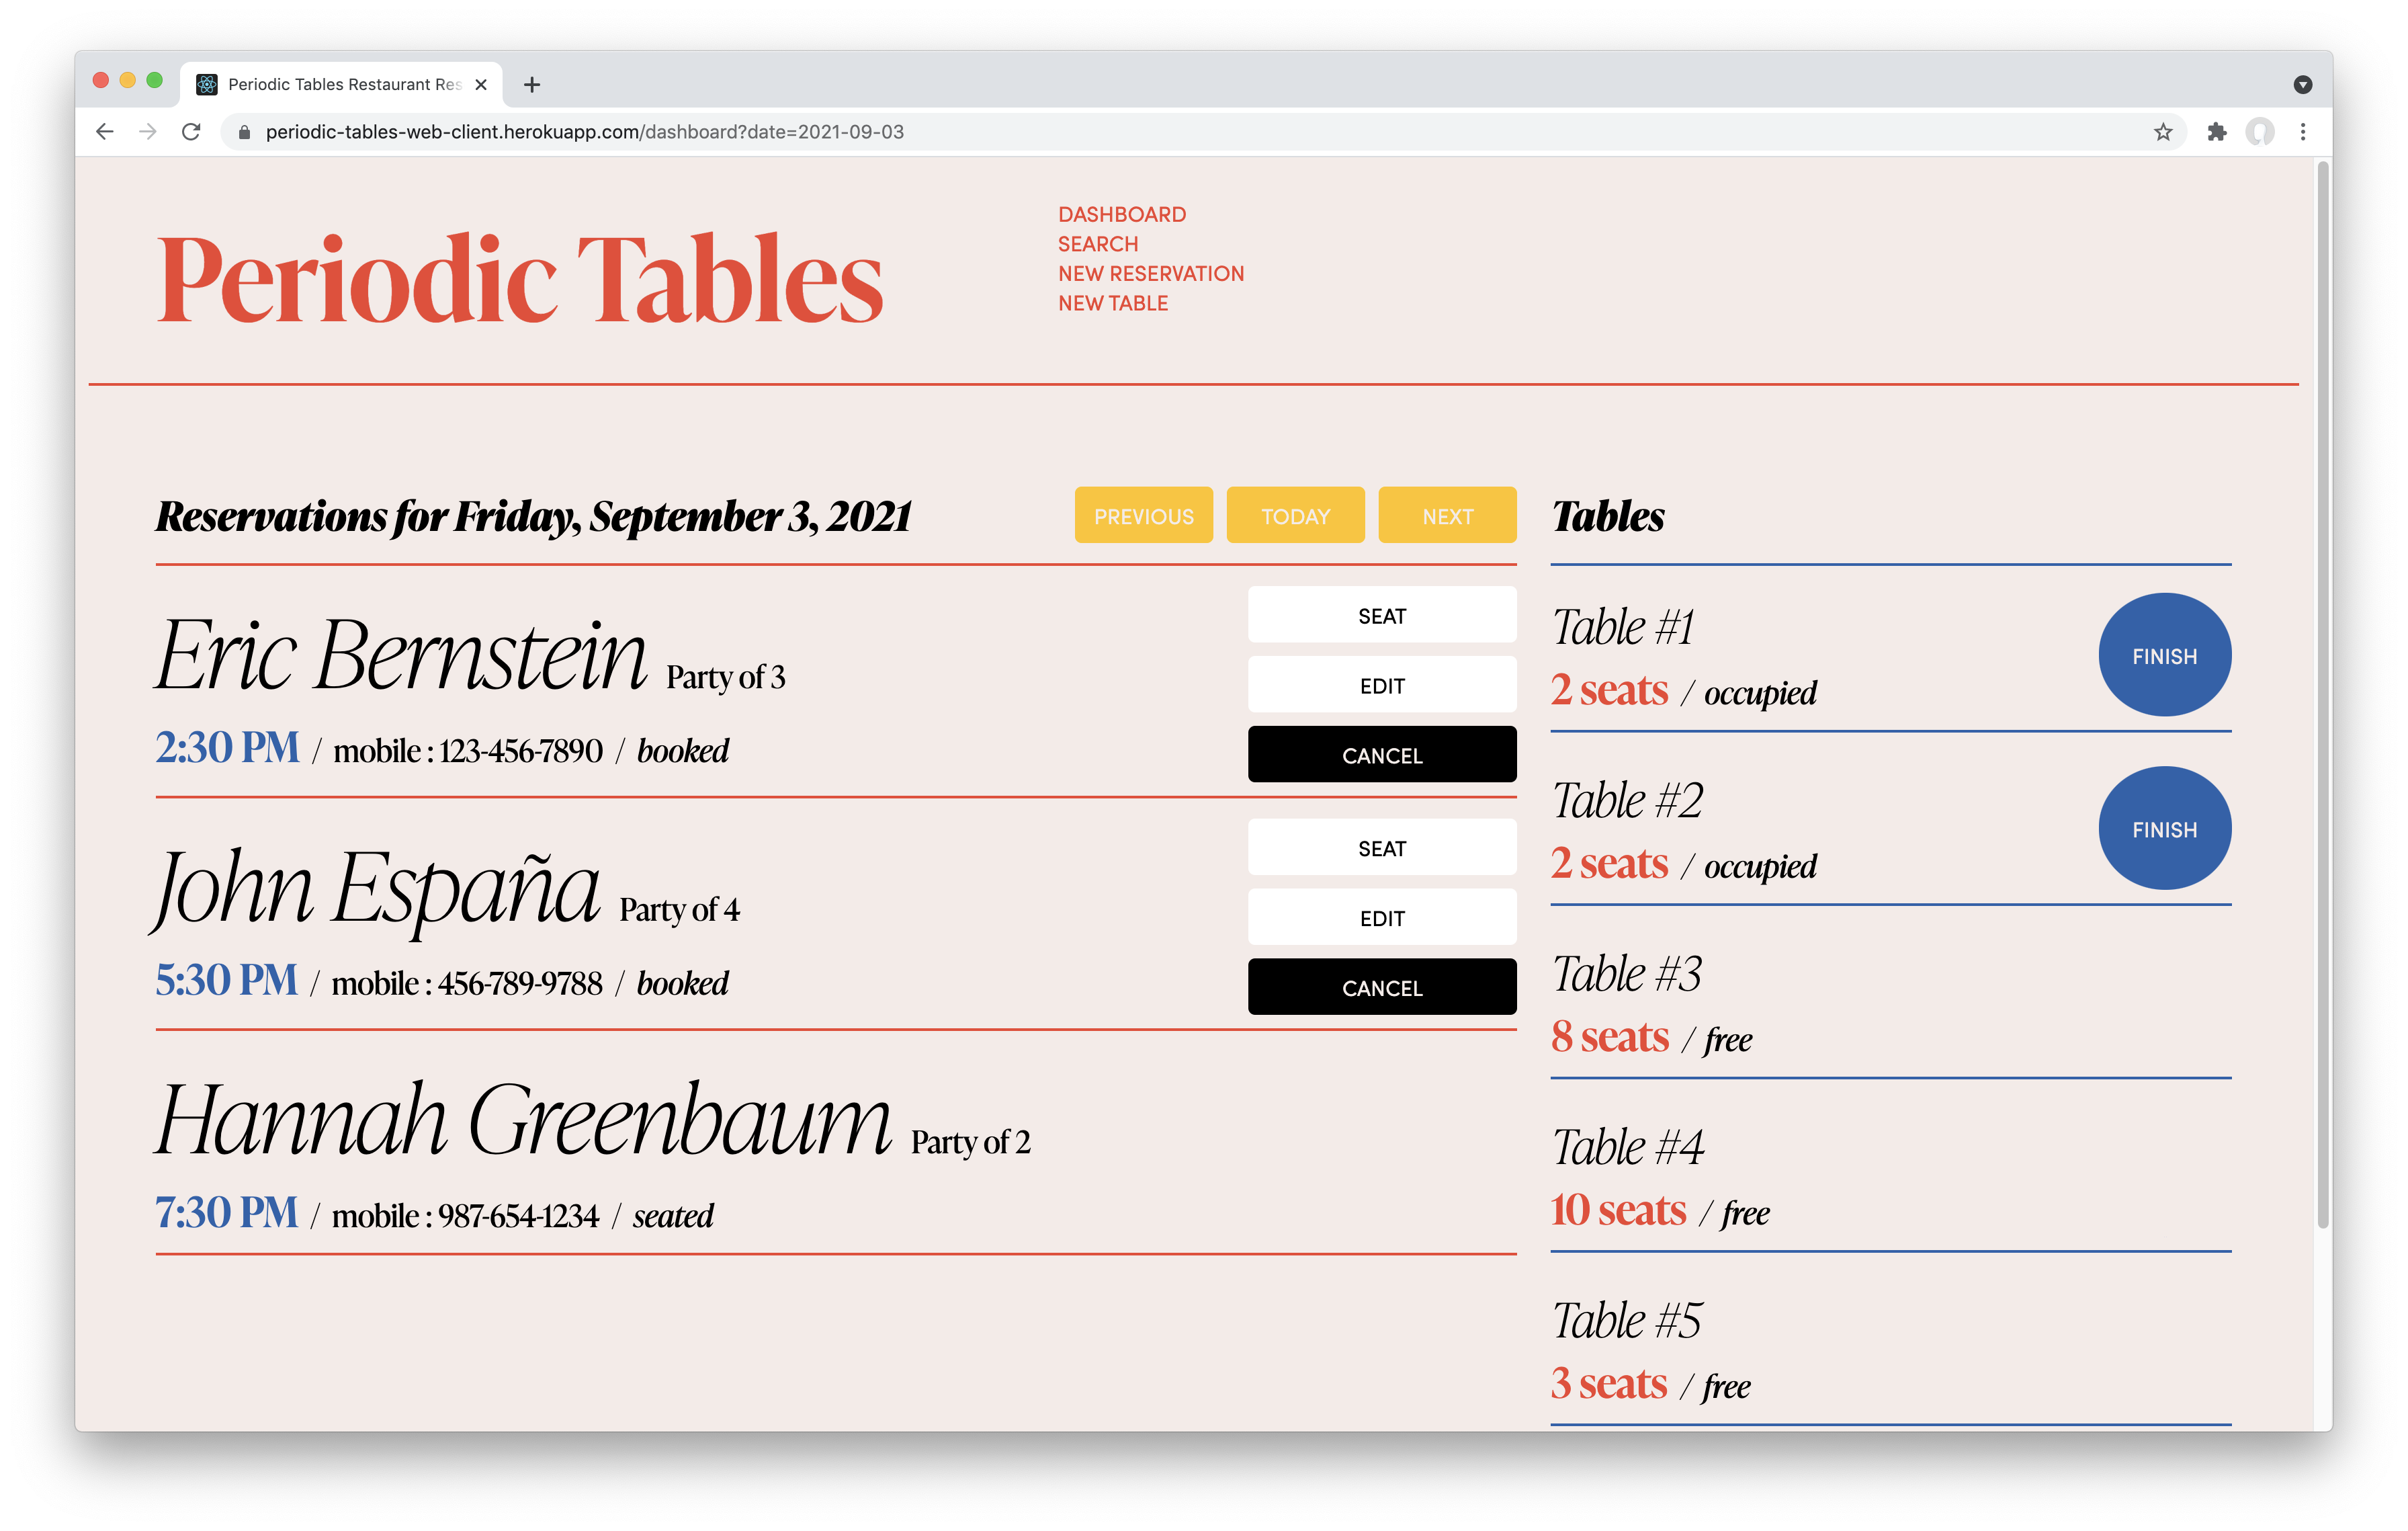Click the browser forward arrow
2408x1531 pixels.
pyautogui.click(x=148, y=132)
